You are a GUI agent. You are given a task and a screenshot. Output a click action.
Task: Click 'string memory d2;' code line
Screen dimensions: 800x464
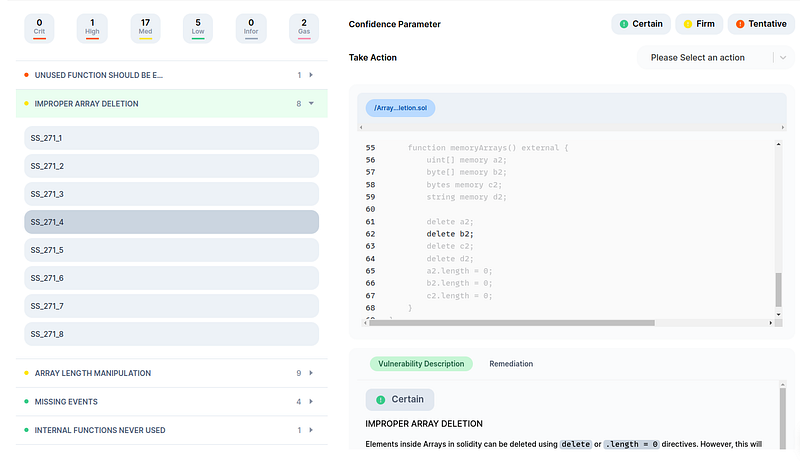click(466, 197)
